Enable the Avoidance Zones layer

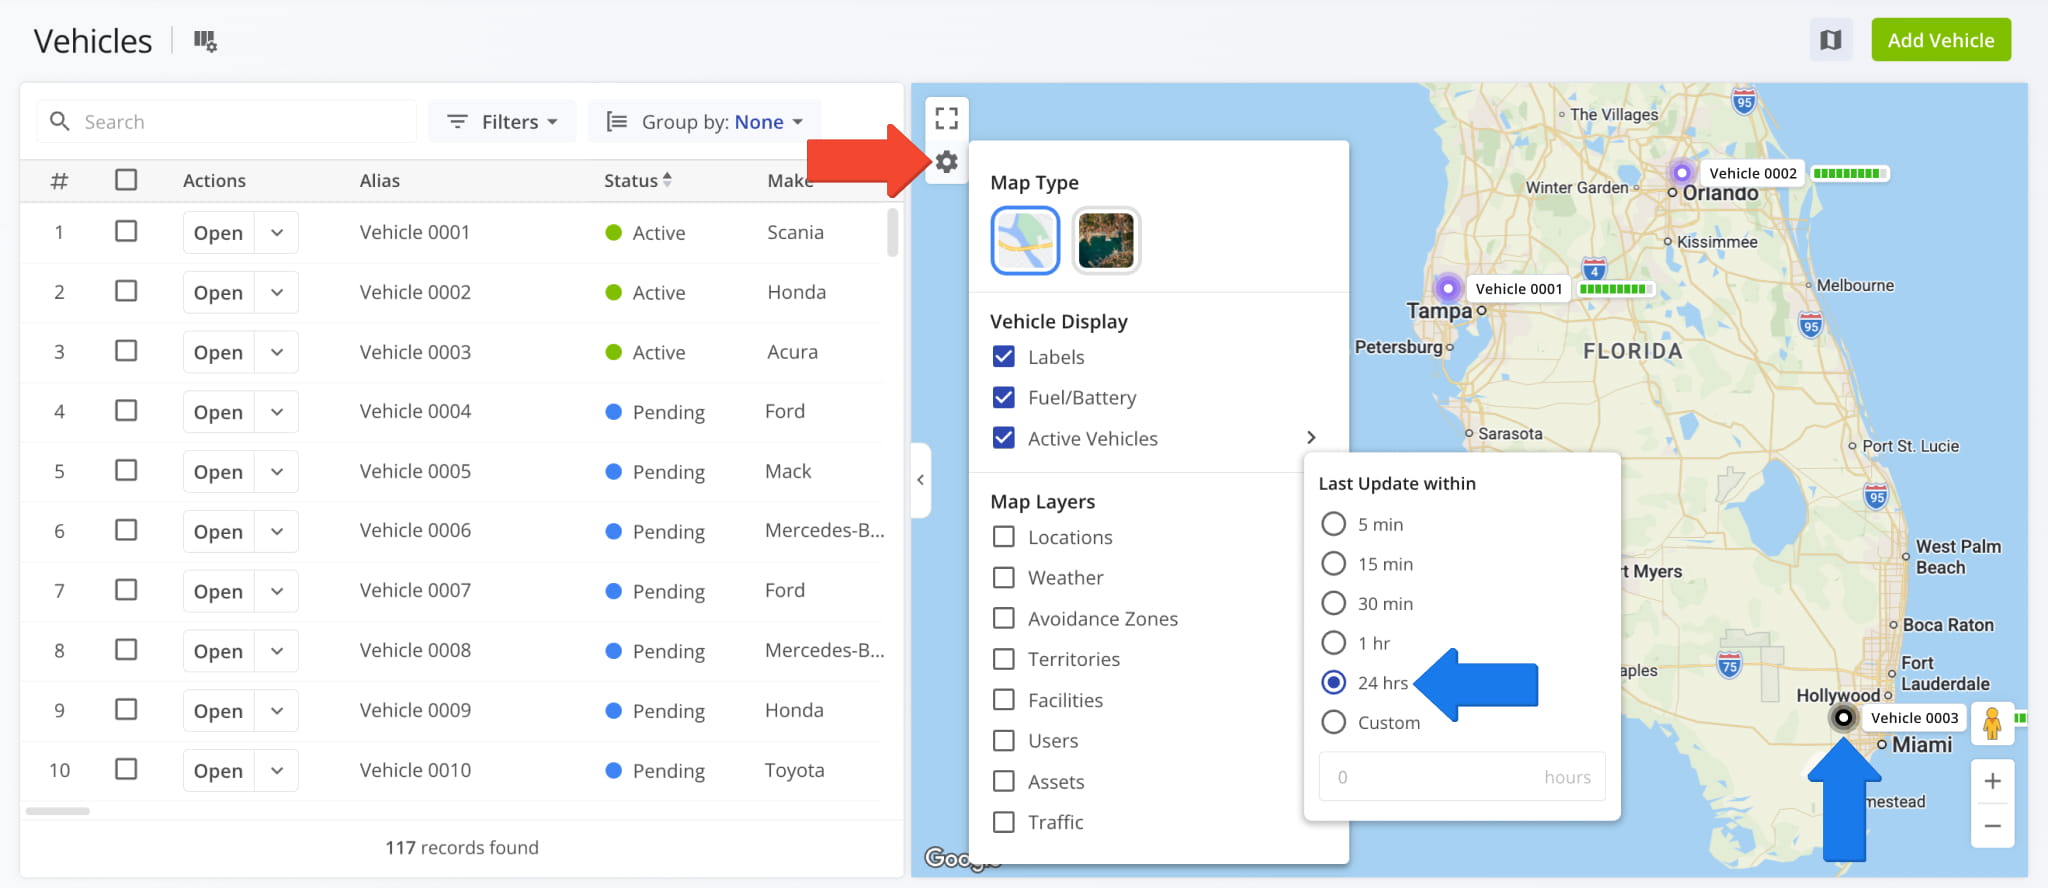[1004, 618]
